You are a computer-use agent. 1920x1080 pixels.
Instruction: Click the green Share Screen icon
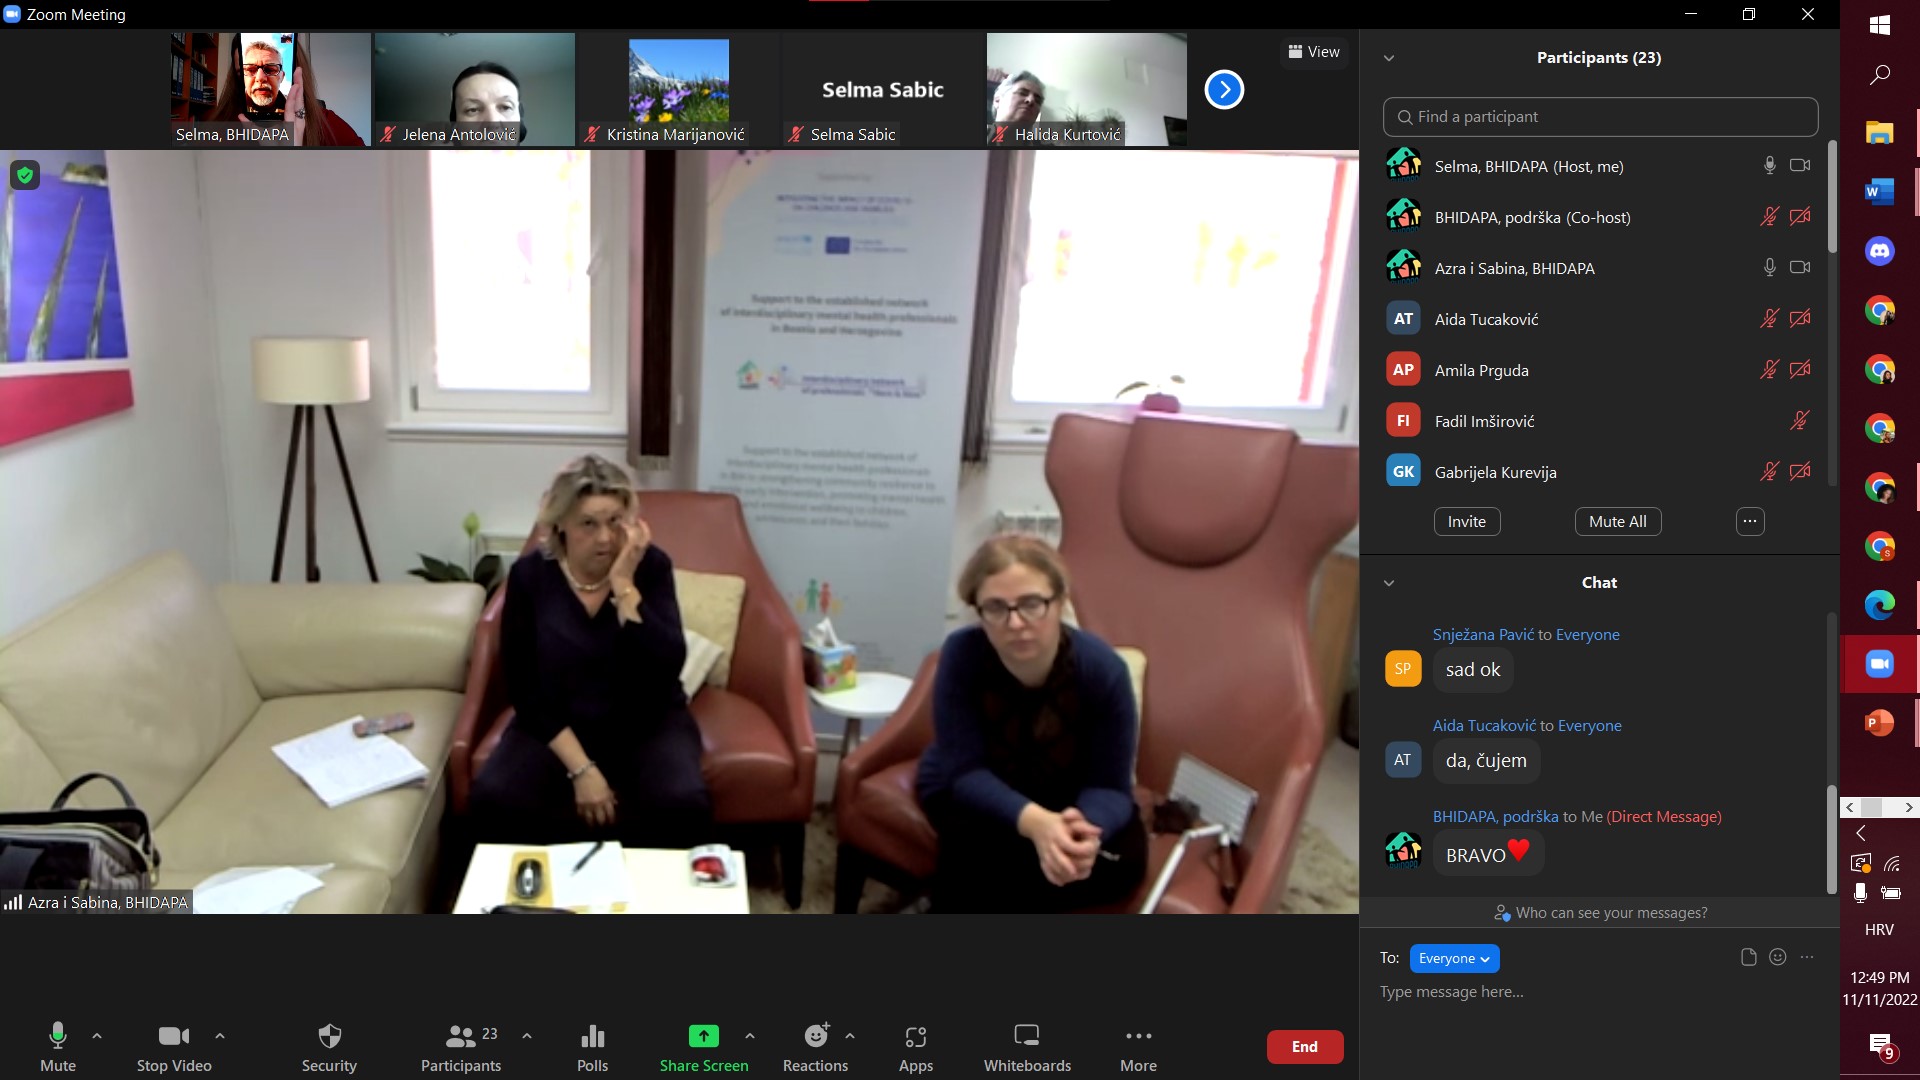(703, 1037)
